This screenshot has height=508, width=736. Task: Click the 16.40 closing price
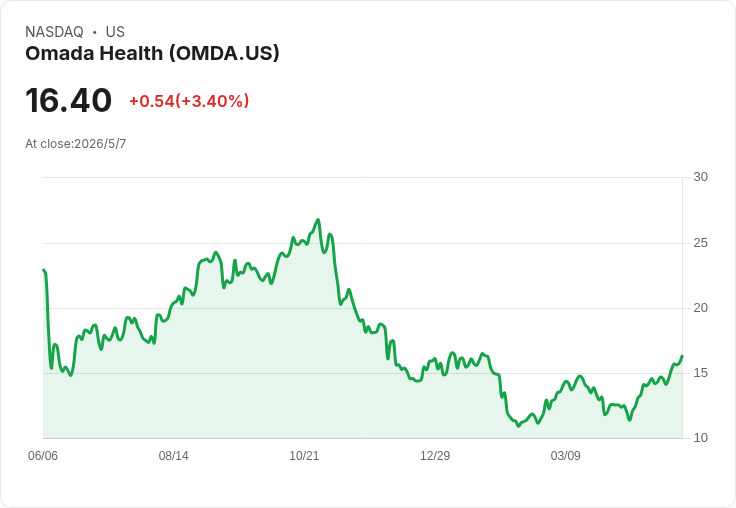pyautogui.click(x=69, y=100)
